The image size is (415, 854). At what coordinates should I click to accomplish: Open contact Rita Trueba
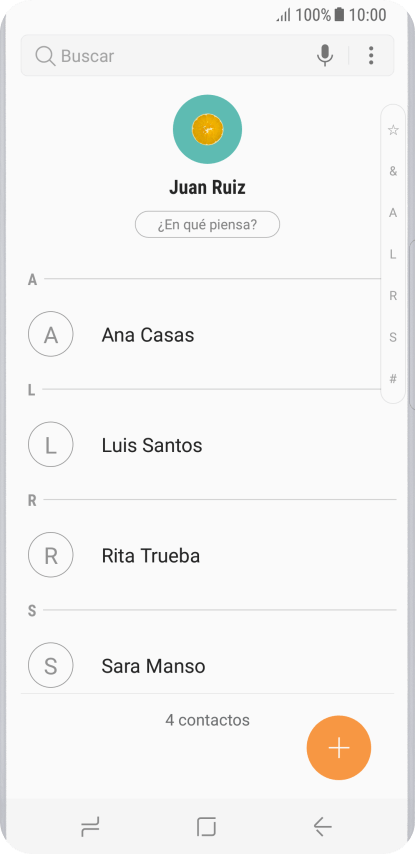pyautogui.click(x=208, y=556)
